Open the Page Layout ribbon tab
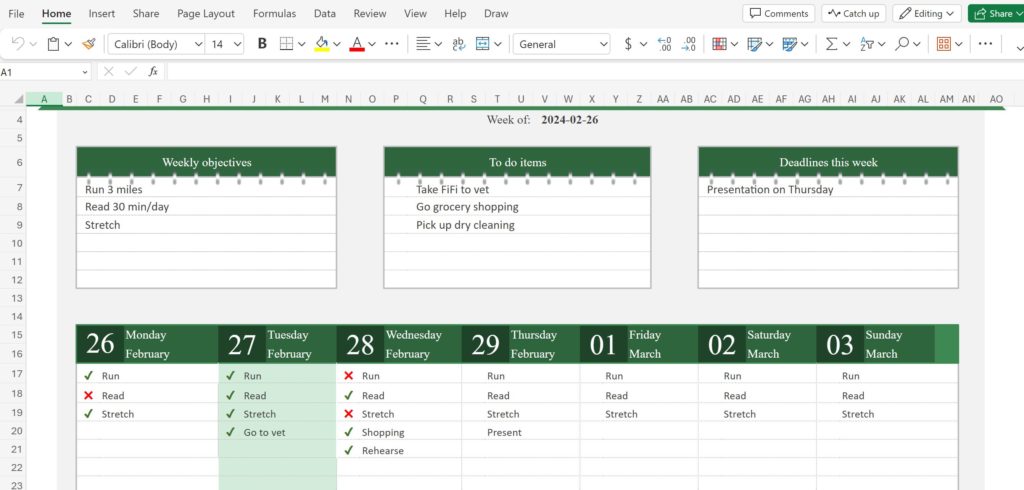 click(x=206, y=14)
